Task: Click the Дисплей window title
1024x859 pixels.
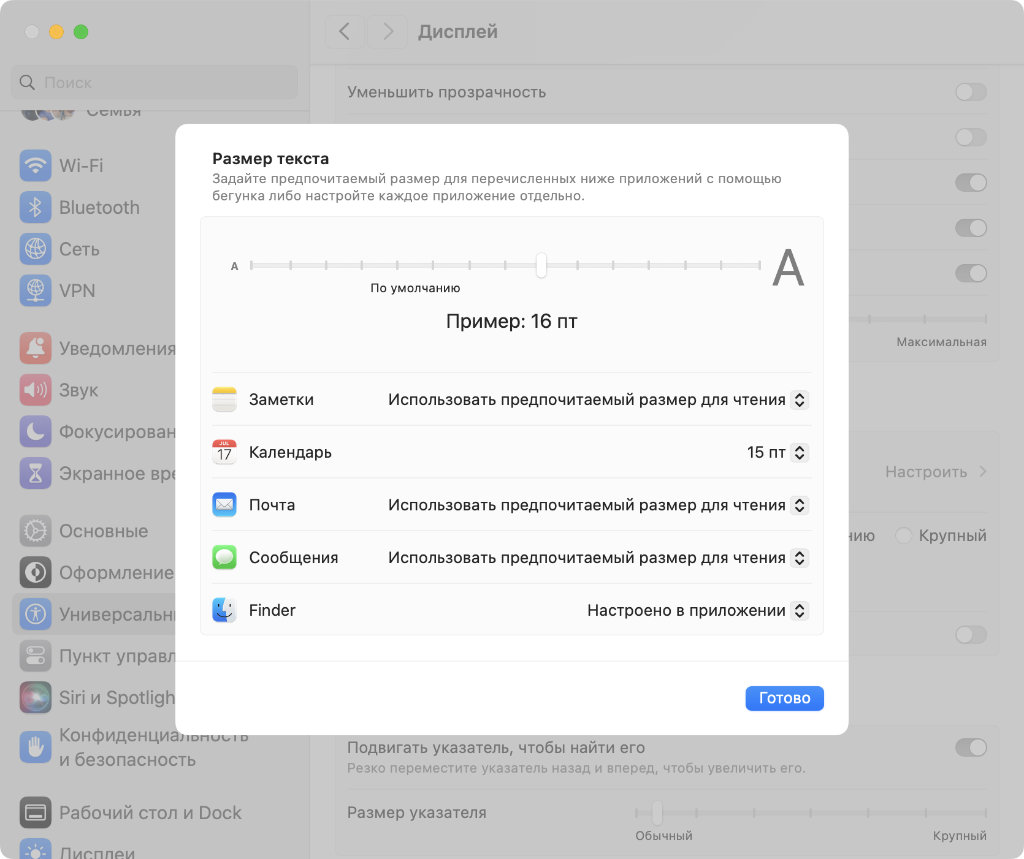Action: (x=458, y=31)
